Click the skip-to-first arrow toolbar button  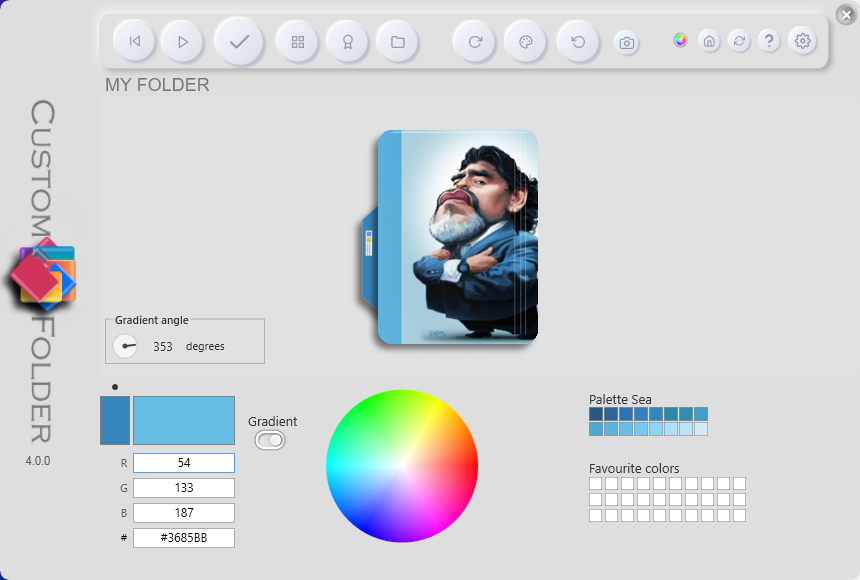(134, 41)
